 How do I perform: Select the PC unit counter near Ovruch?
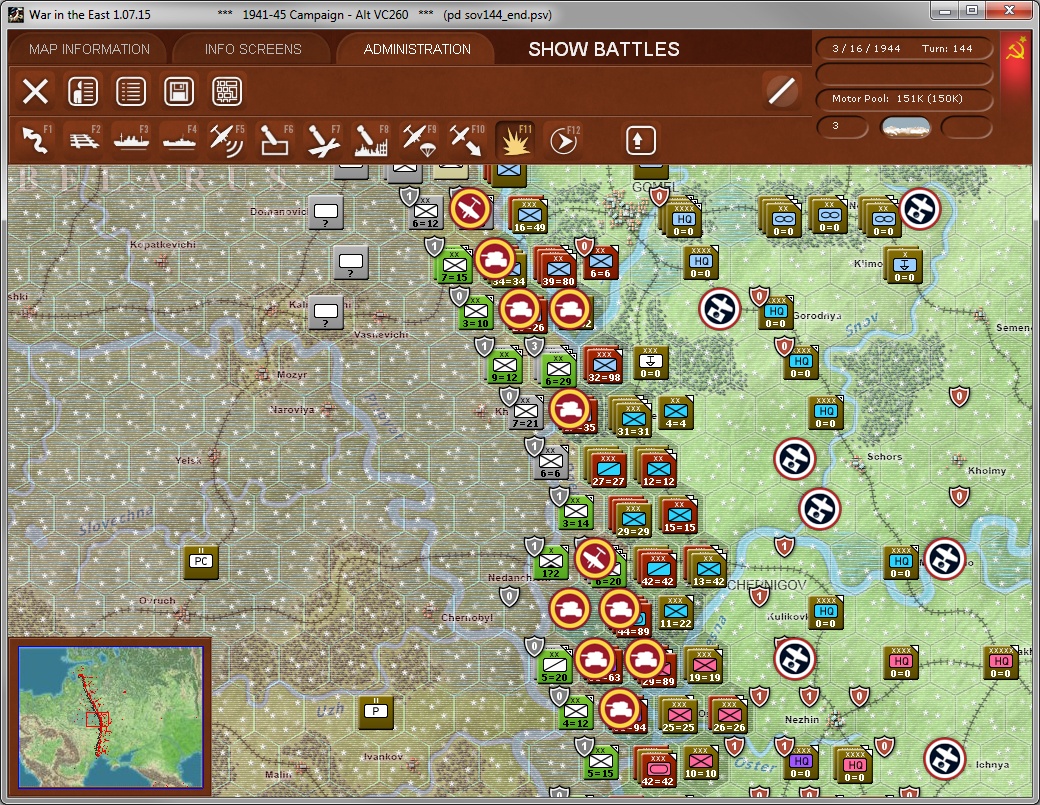coord(201,562)
